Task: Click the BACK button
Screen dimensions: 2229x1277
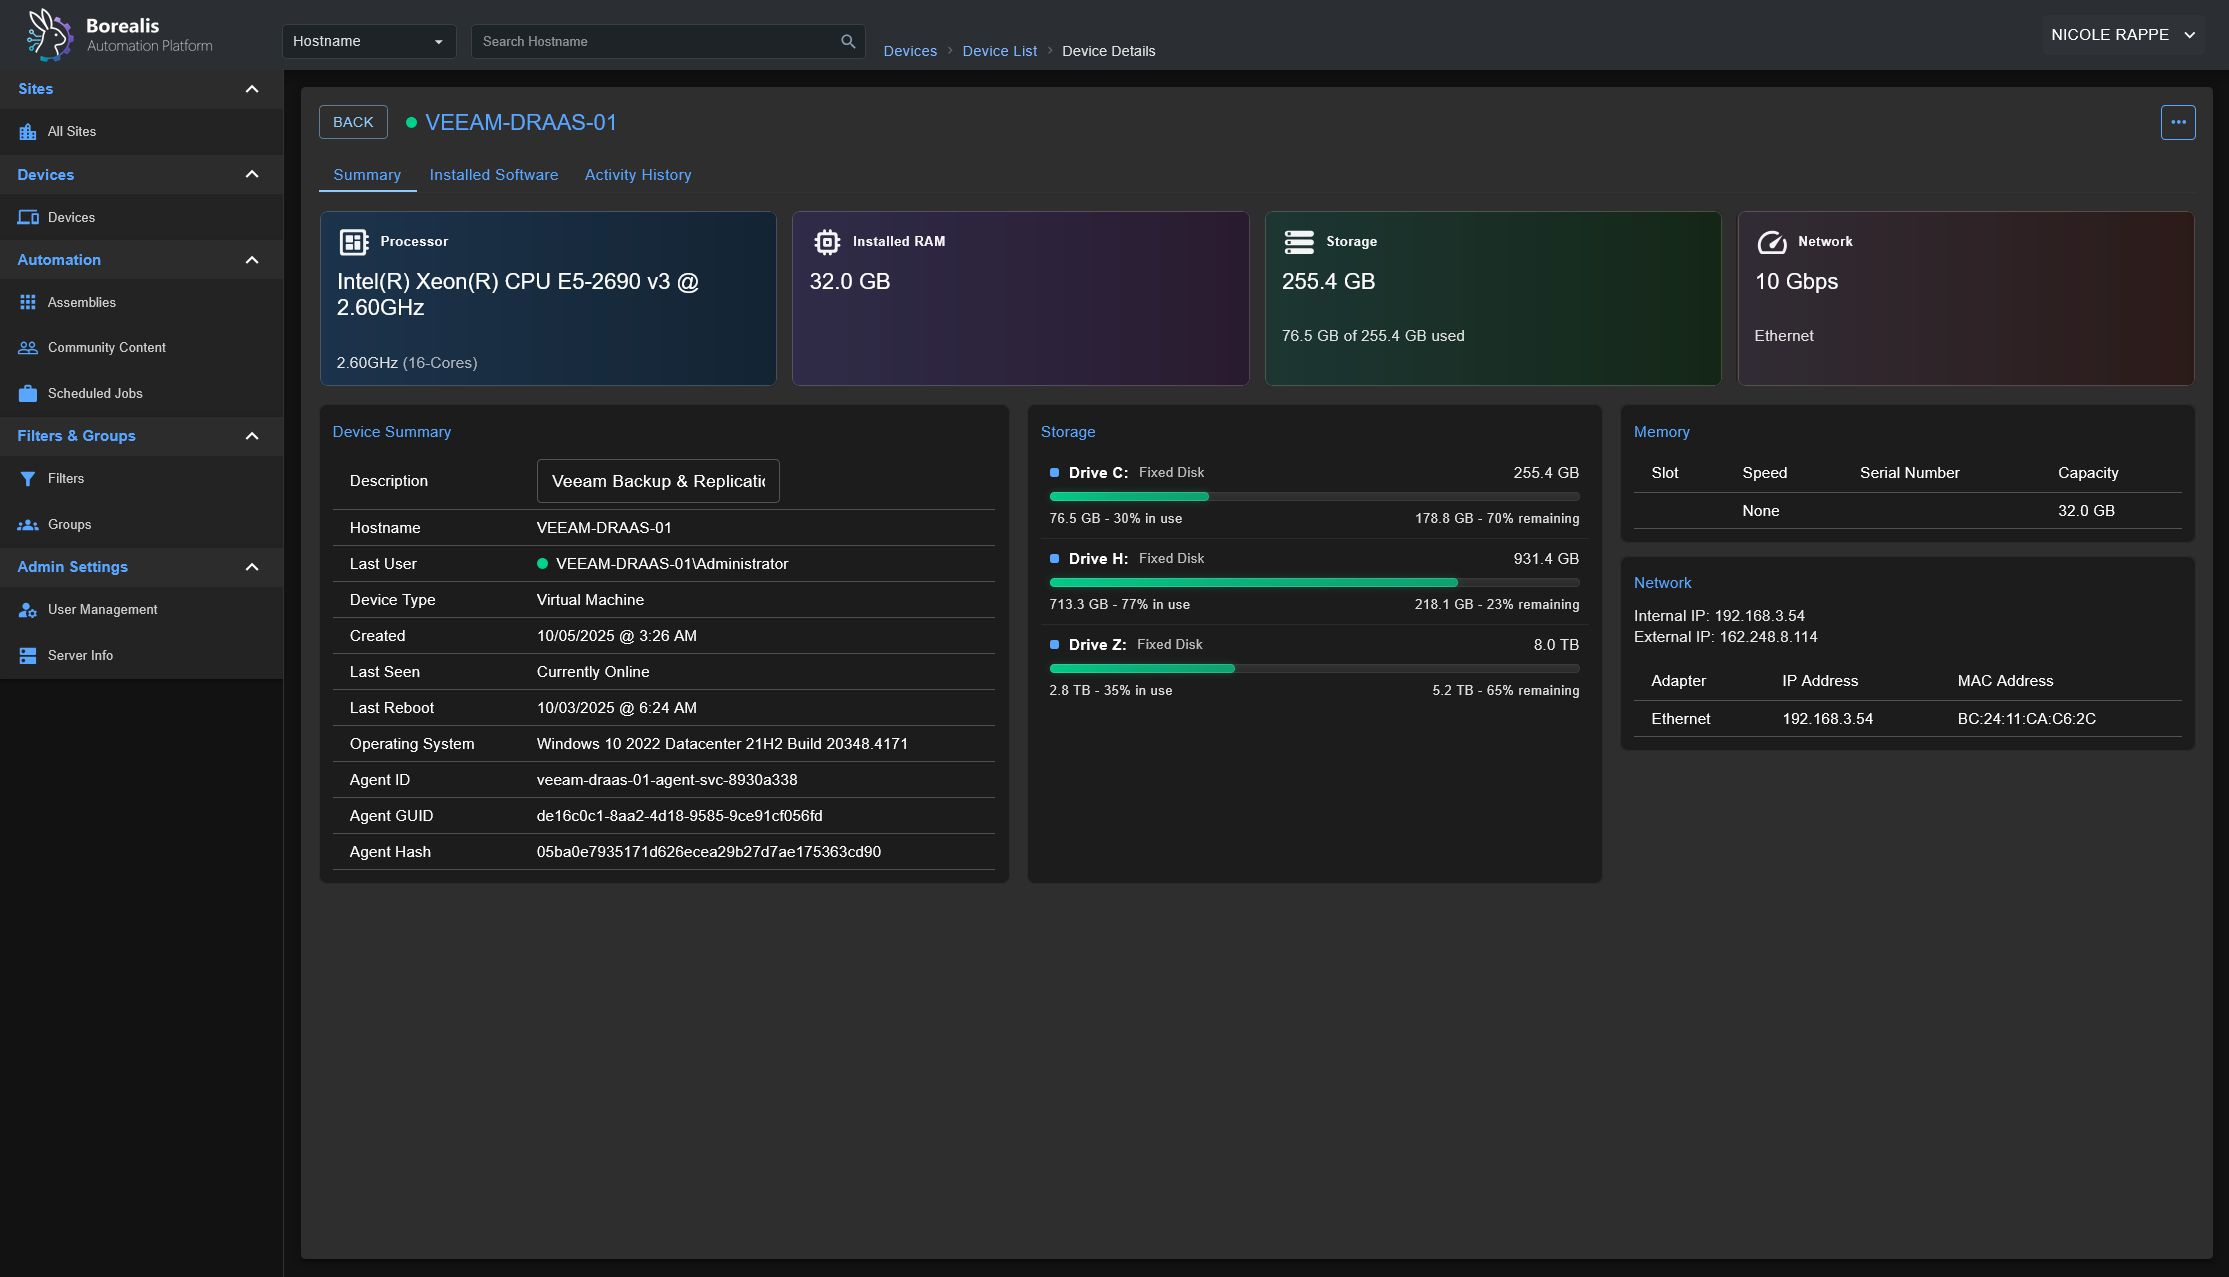Action: coord(353,122)
